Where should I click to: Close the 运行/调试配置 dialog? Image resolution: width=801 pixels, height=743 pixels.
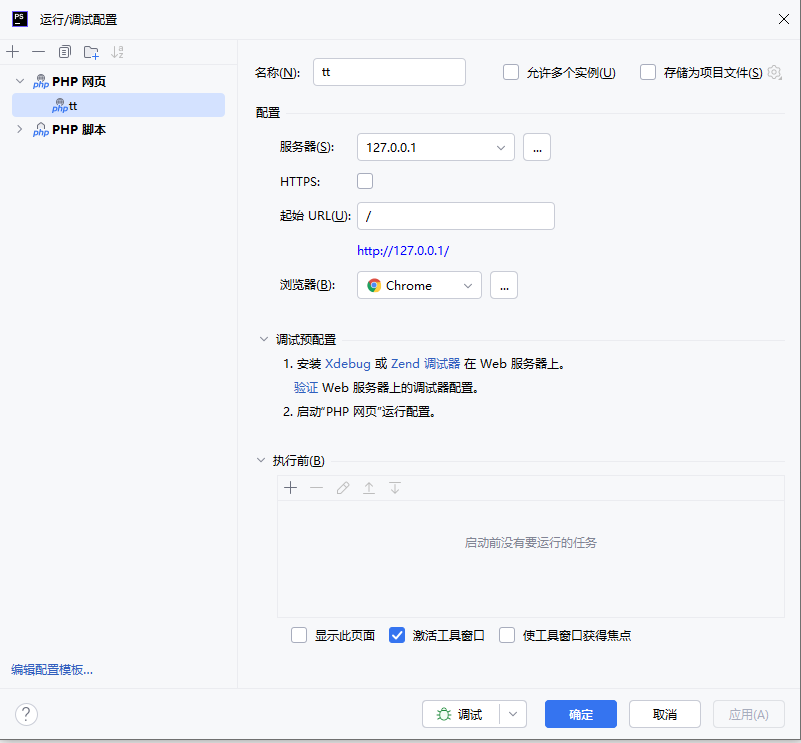point(784,19)
